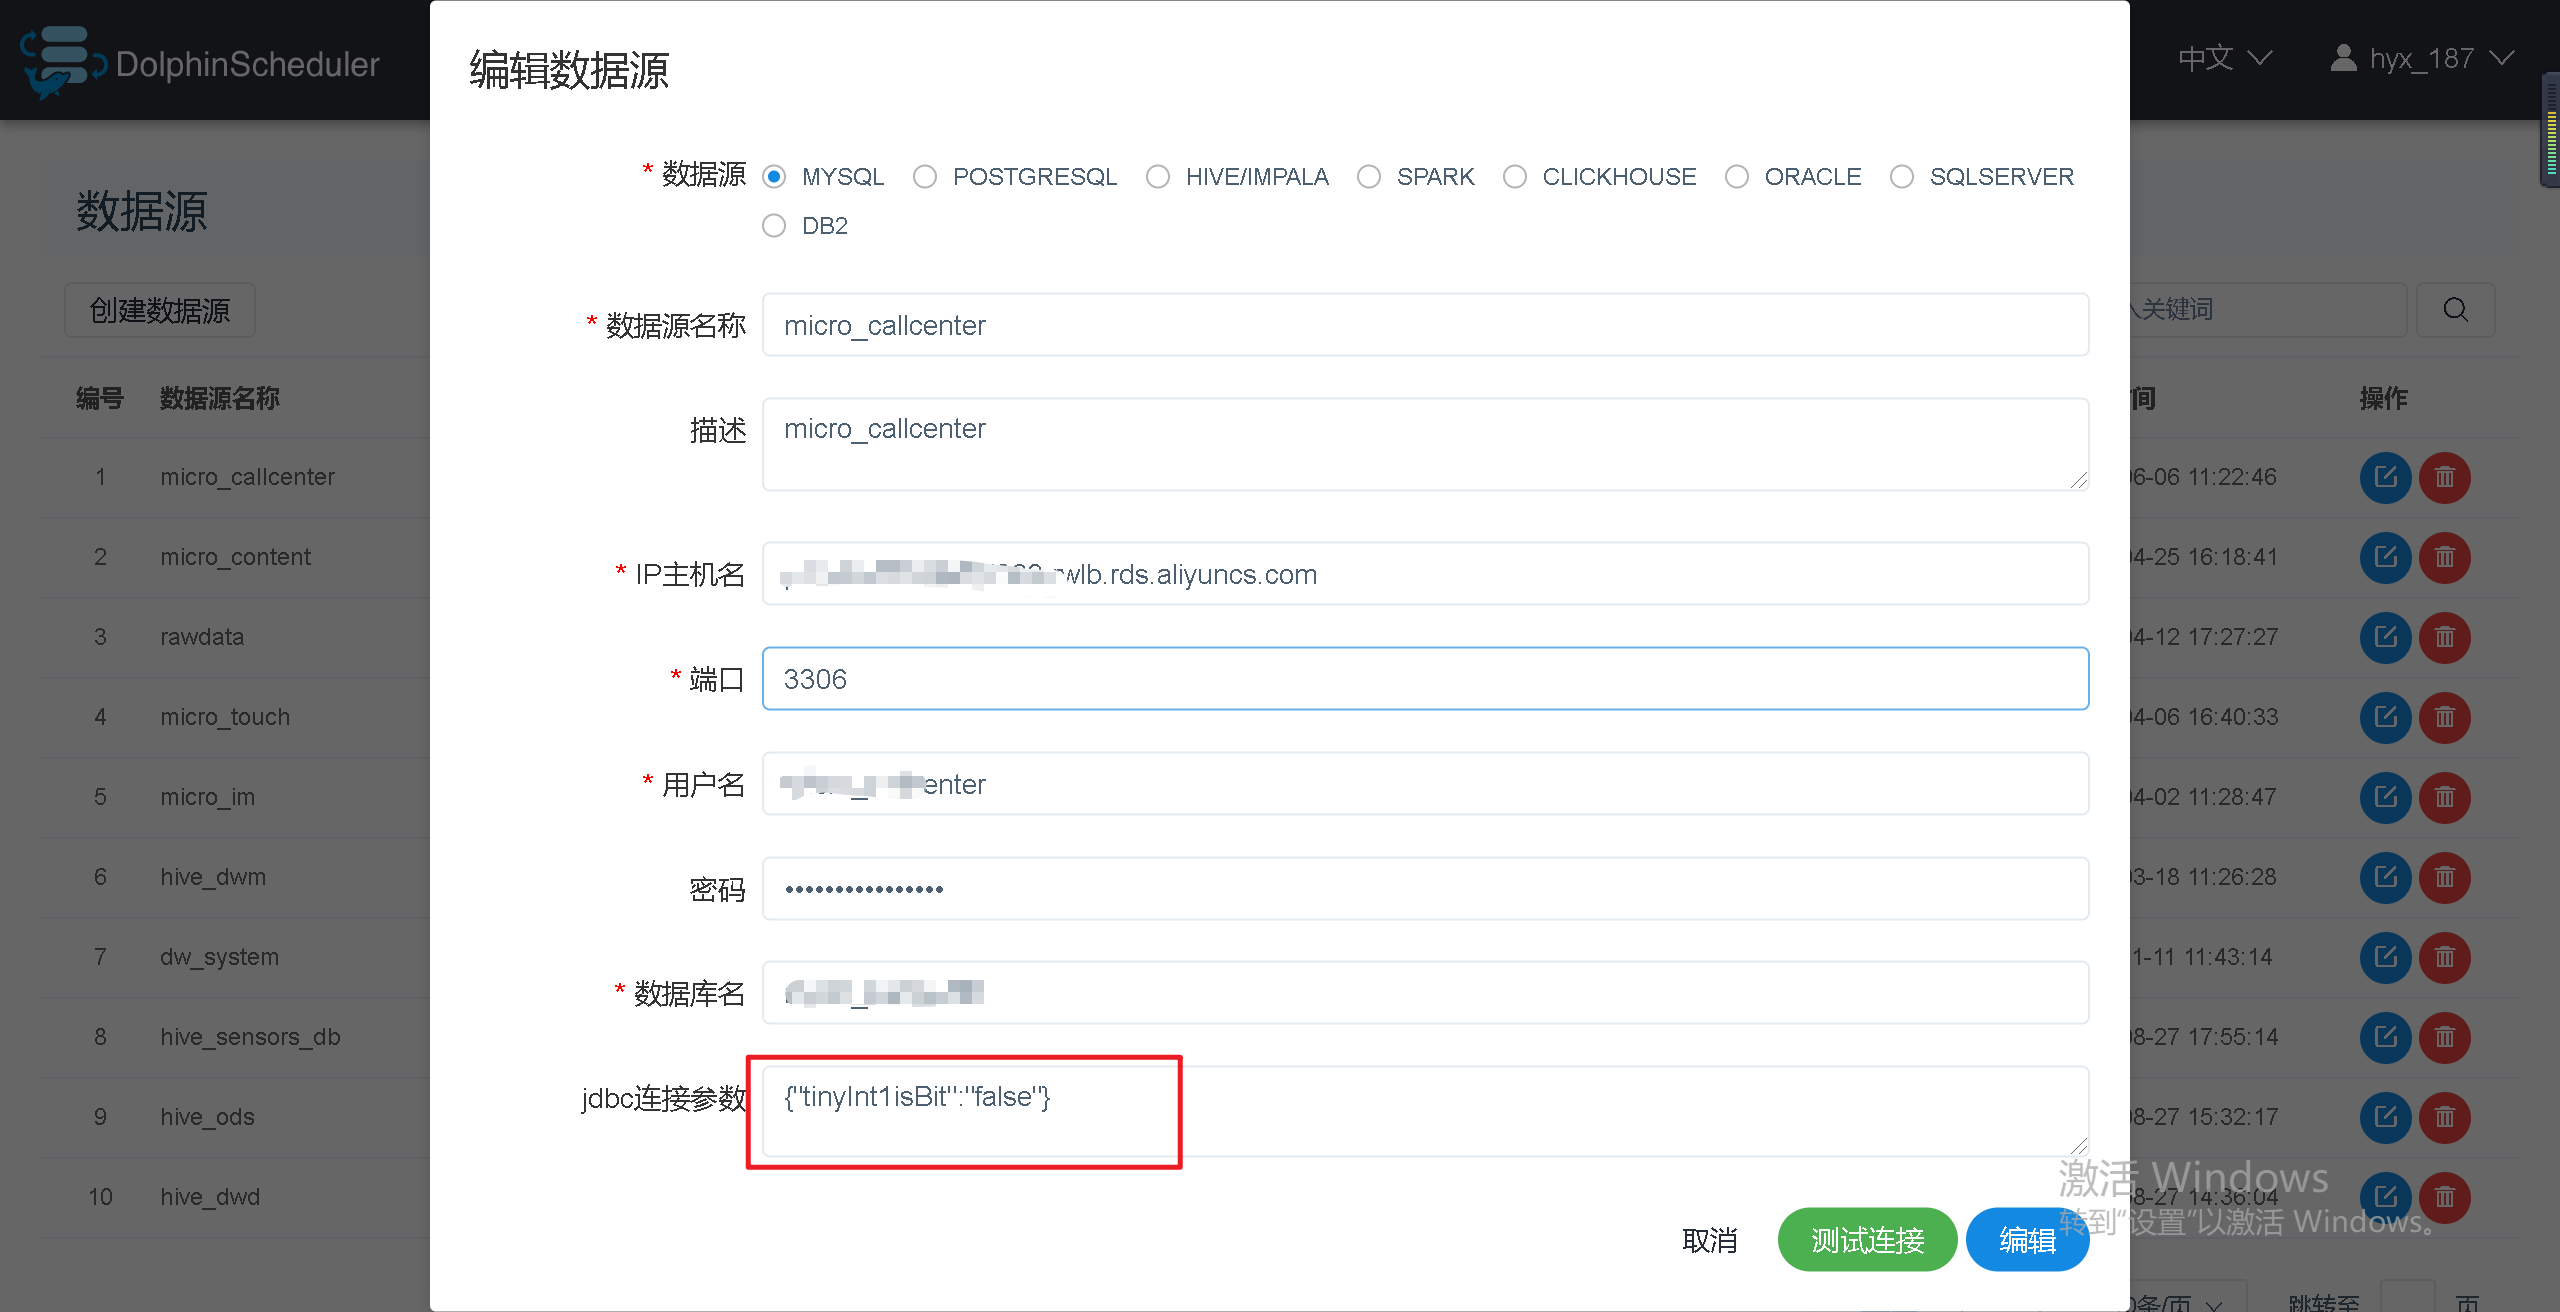Viewport: 2560px width, 1312px height.
Task: Click delete icon for micro_callcenter row
Action: pyautogui.click(x=2445, y=477)
